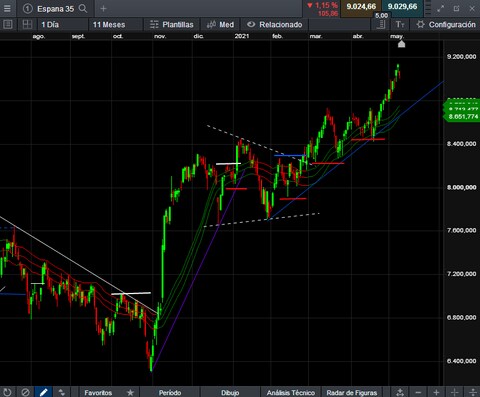Viewport: 480px width, 397px height.
Task: Click the clear drawings circle-slash icon
Action: point(26,392)
